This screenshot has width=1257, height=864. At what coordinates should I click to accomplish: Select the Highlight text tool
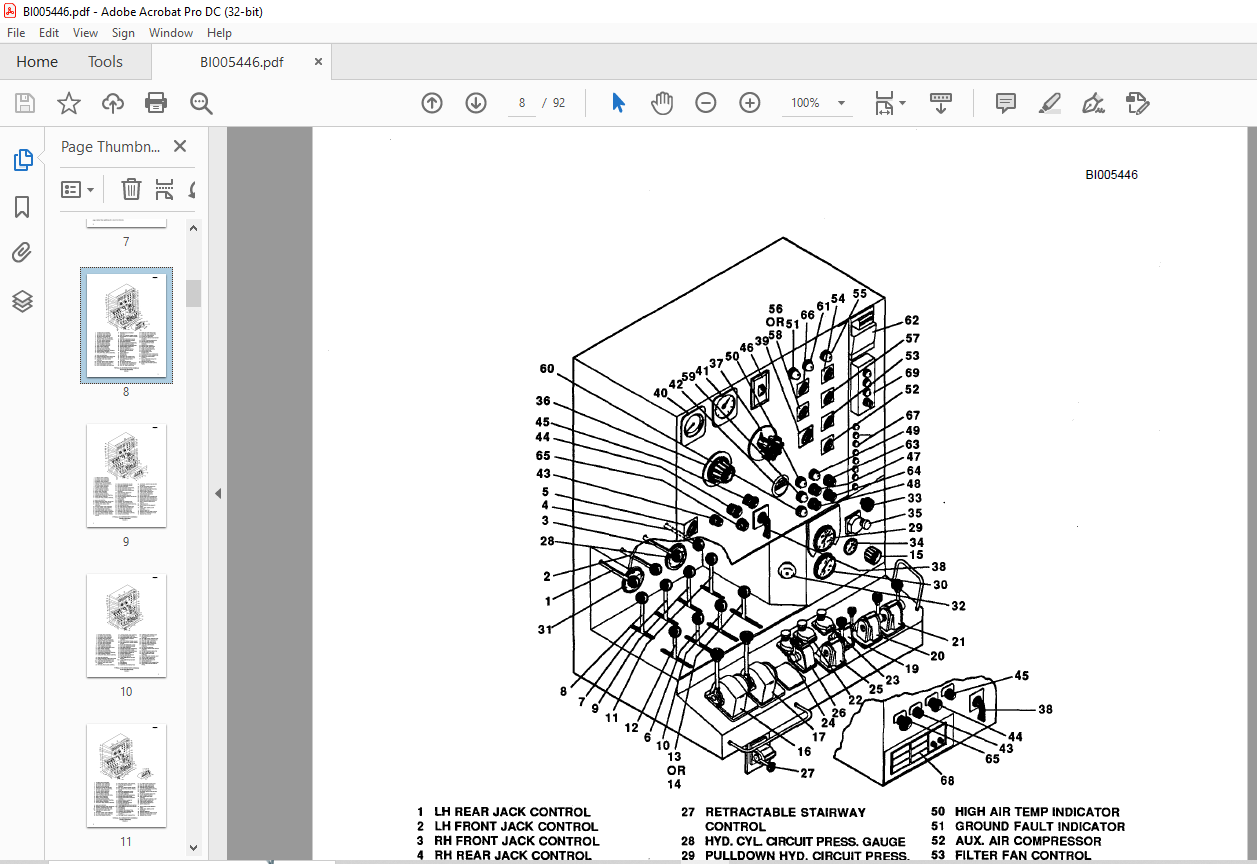coord(1049,103)
